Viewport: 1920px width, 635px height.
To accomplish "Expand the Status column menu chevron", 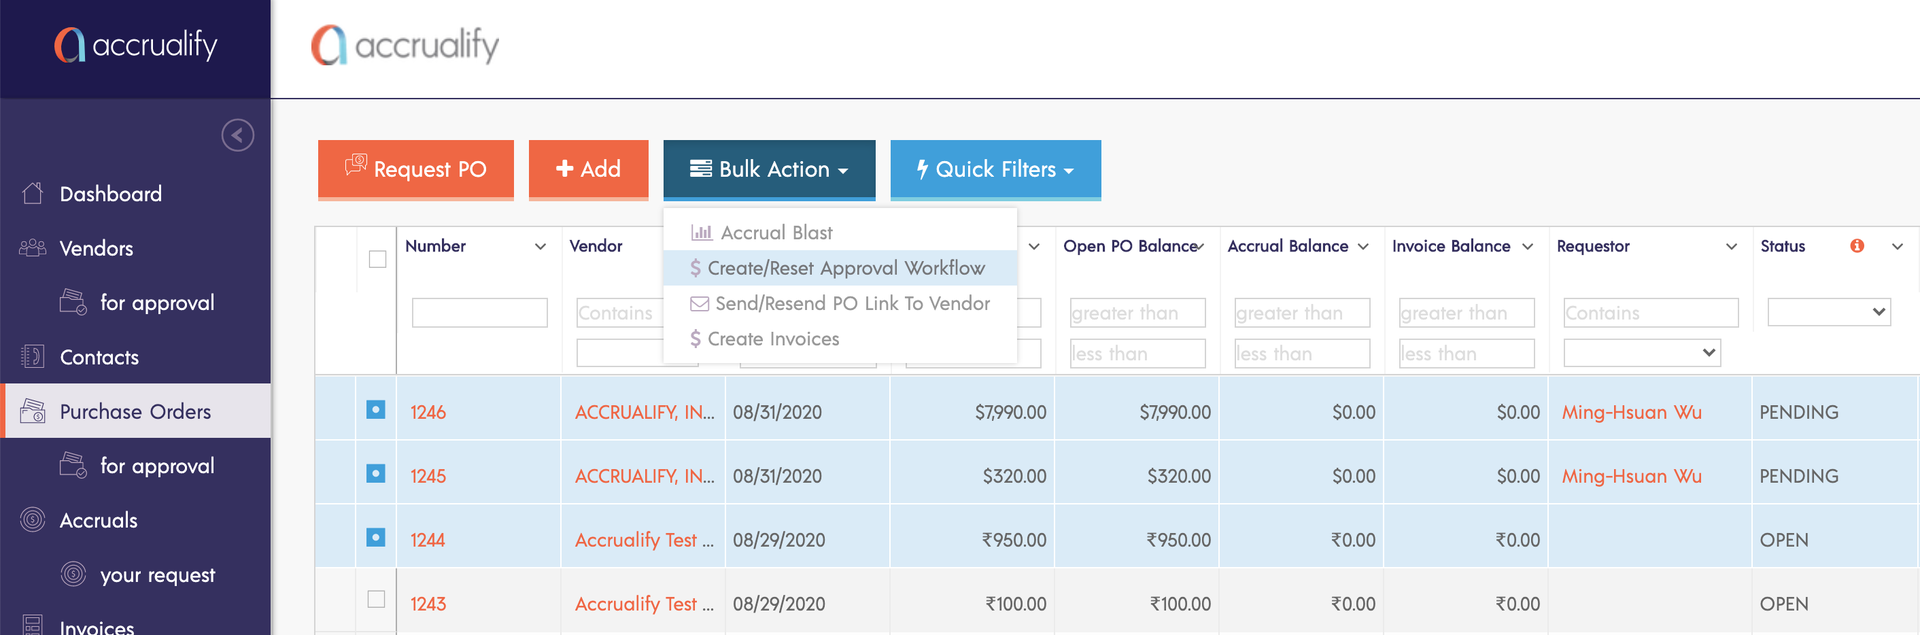I will 1897,247.
